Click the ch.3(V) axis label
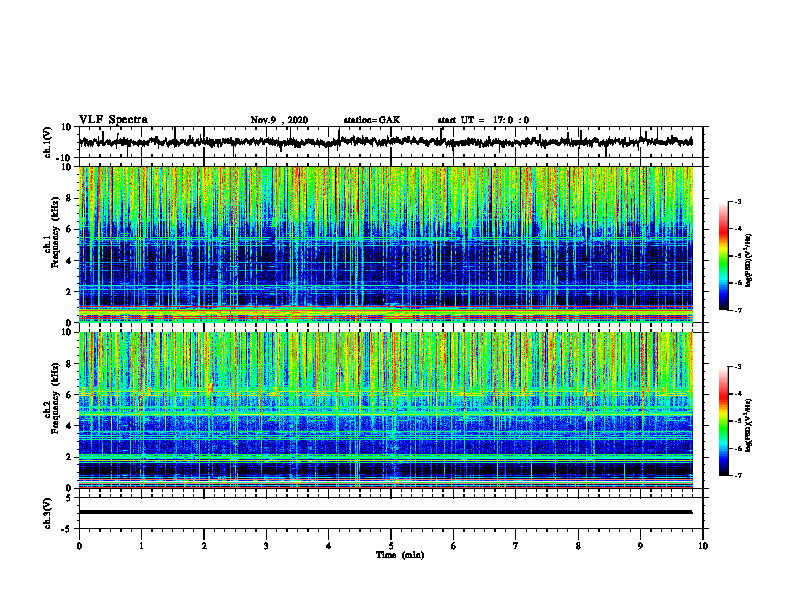The height and width of the screenshot is (612, 792). 48,513
